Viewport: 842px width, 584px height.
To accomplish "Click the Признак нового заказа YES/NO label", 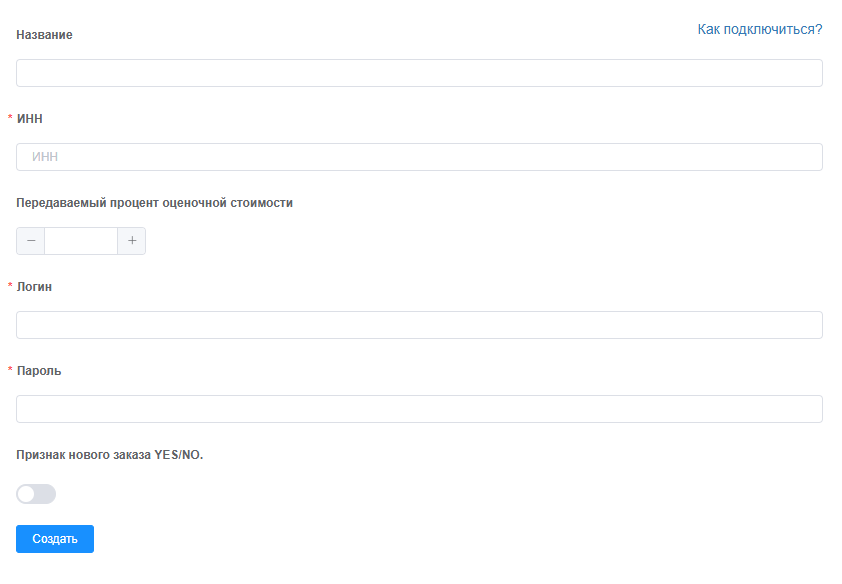I will coord(110,454).
